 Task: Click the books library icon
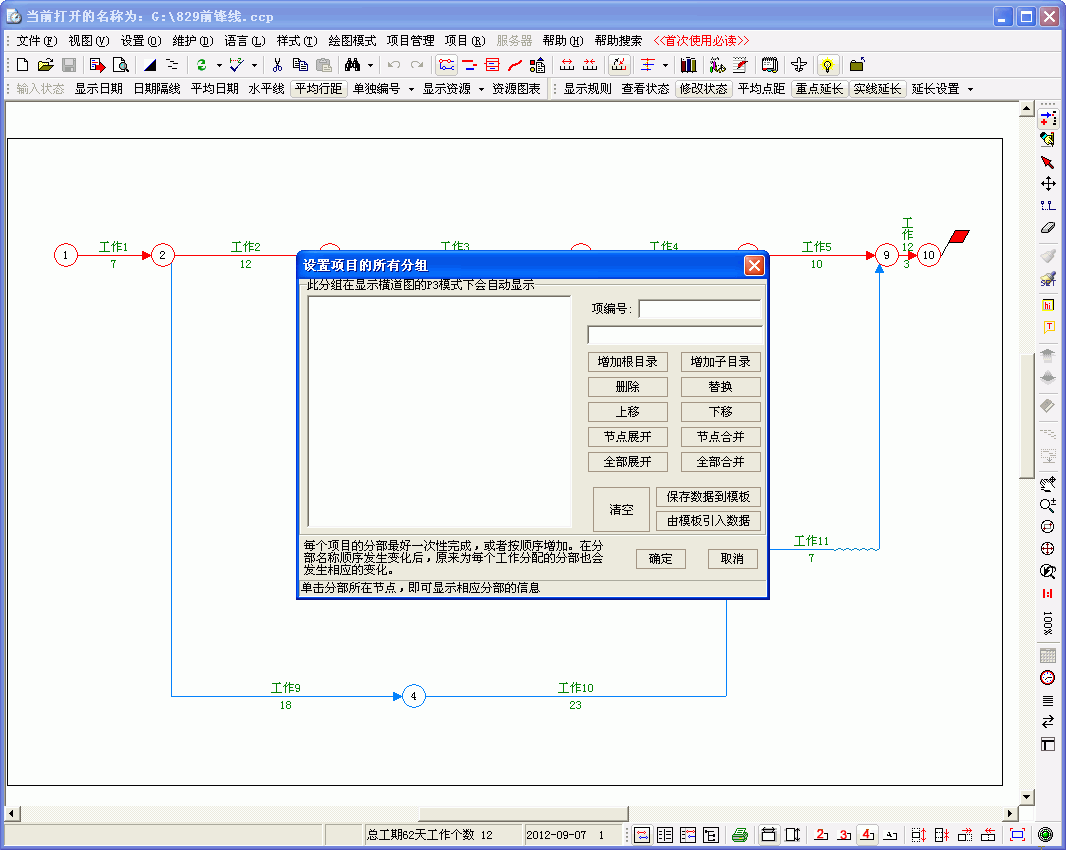pos(689,65)
